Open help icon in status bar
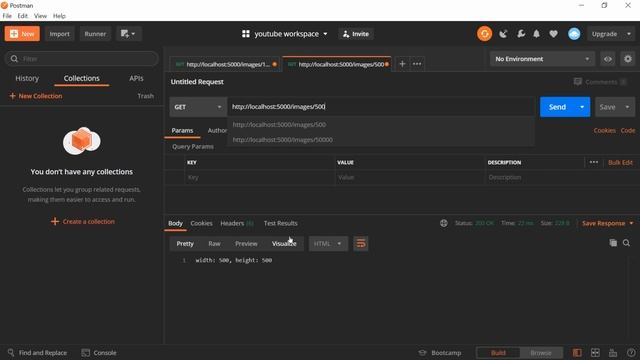 point(631,353)
